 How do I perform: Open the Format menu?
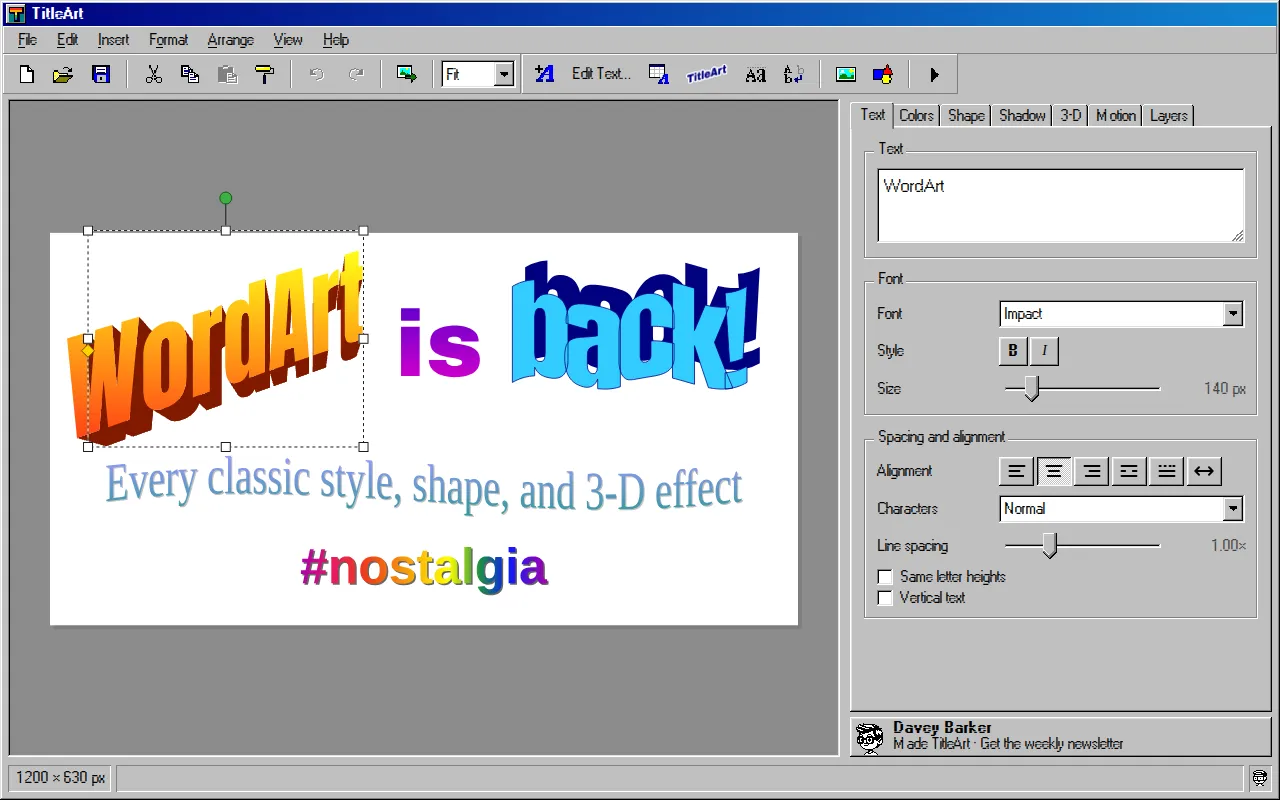pyautogui.click(x=168, y=40)
